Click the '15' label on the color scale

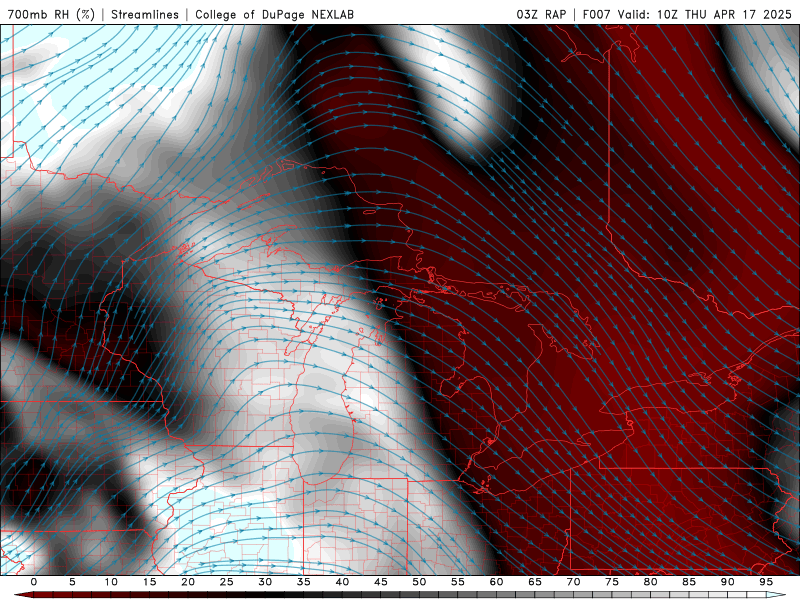point(149,582)
